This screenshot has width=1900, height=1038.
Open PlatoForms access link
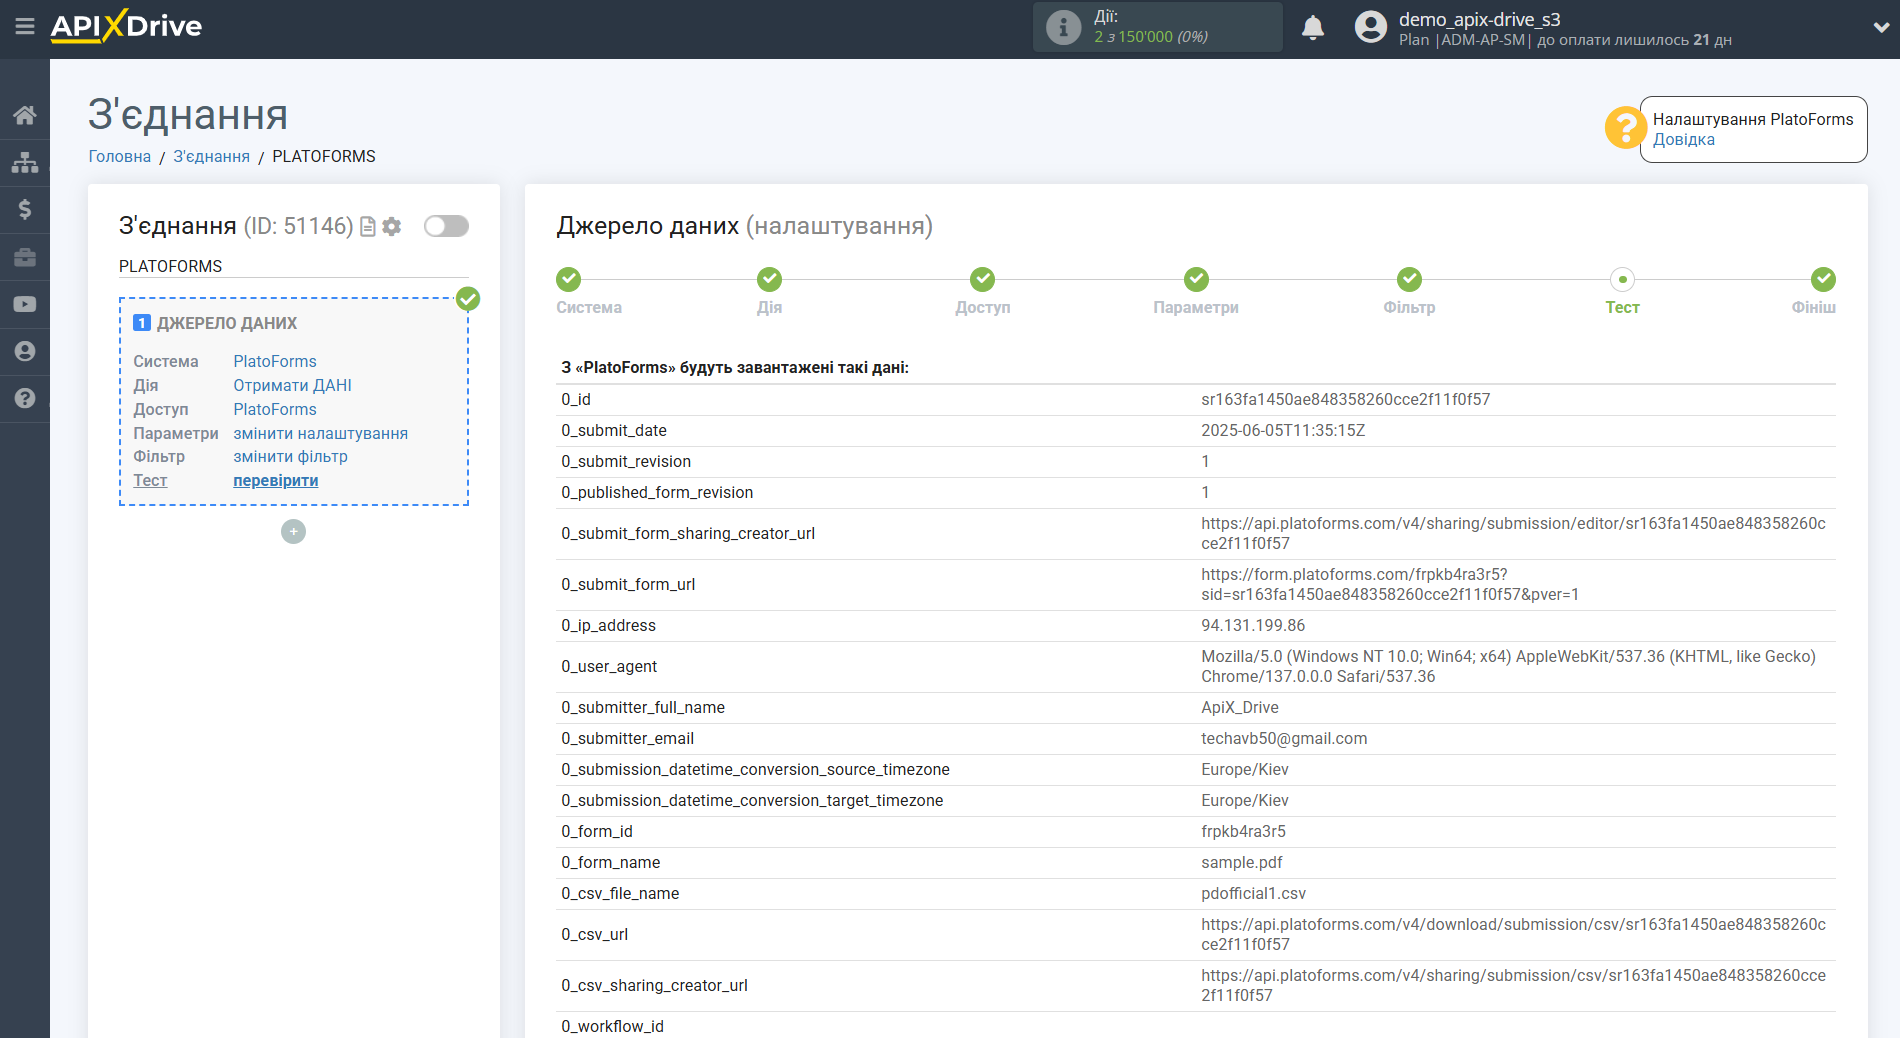275,409
